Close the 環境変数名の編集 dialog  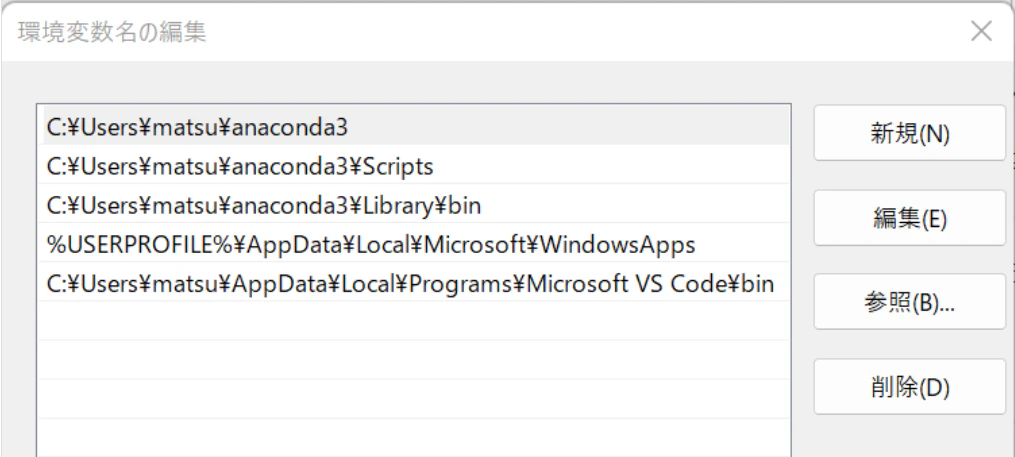click(981, 30)
